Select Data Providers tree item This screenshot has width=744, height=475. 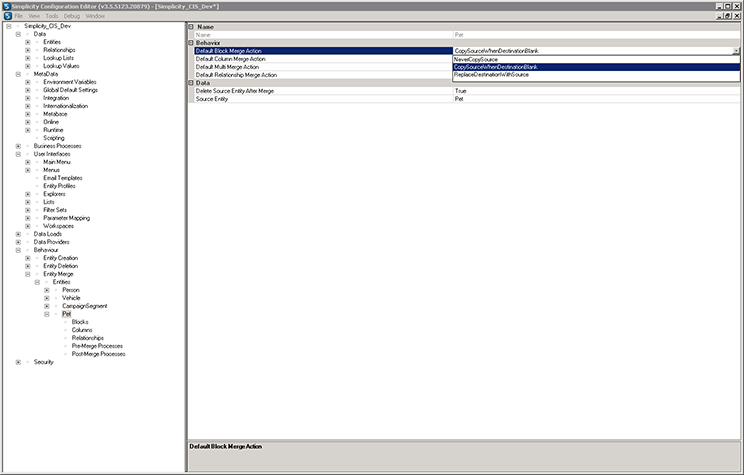tap(51, 242)
